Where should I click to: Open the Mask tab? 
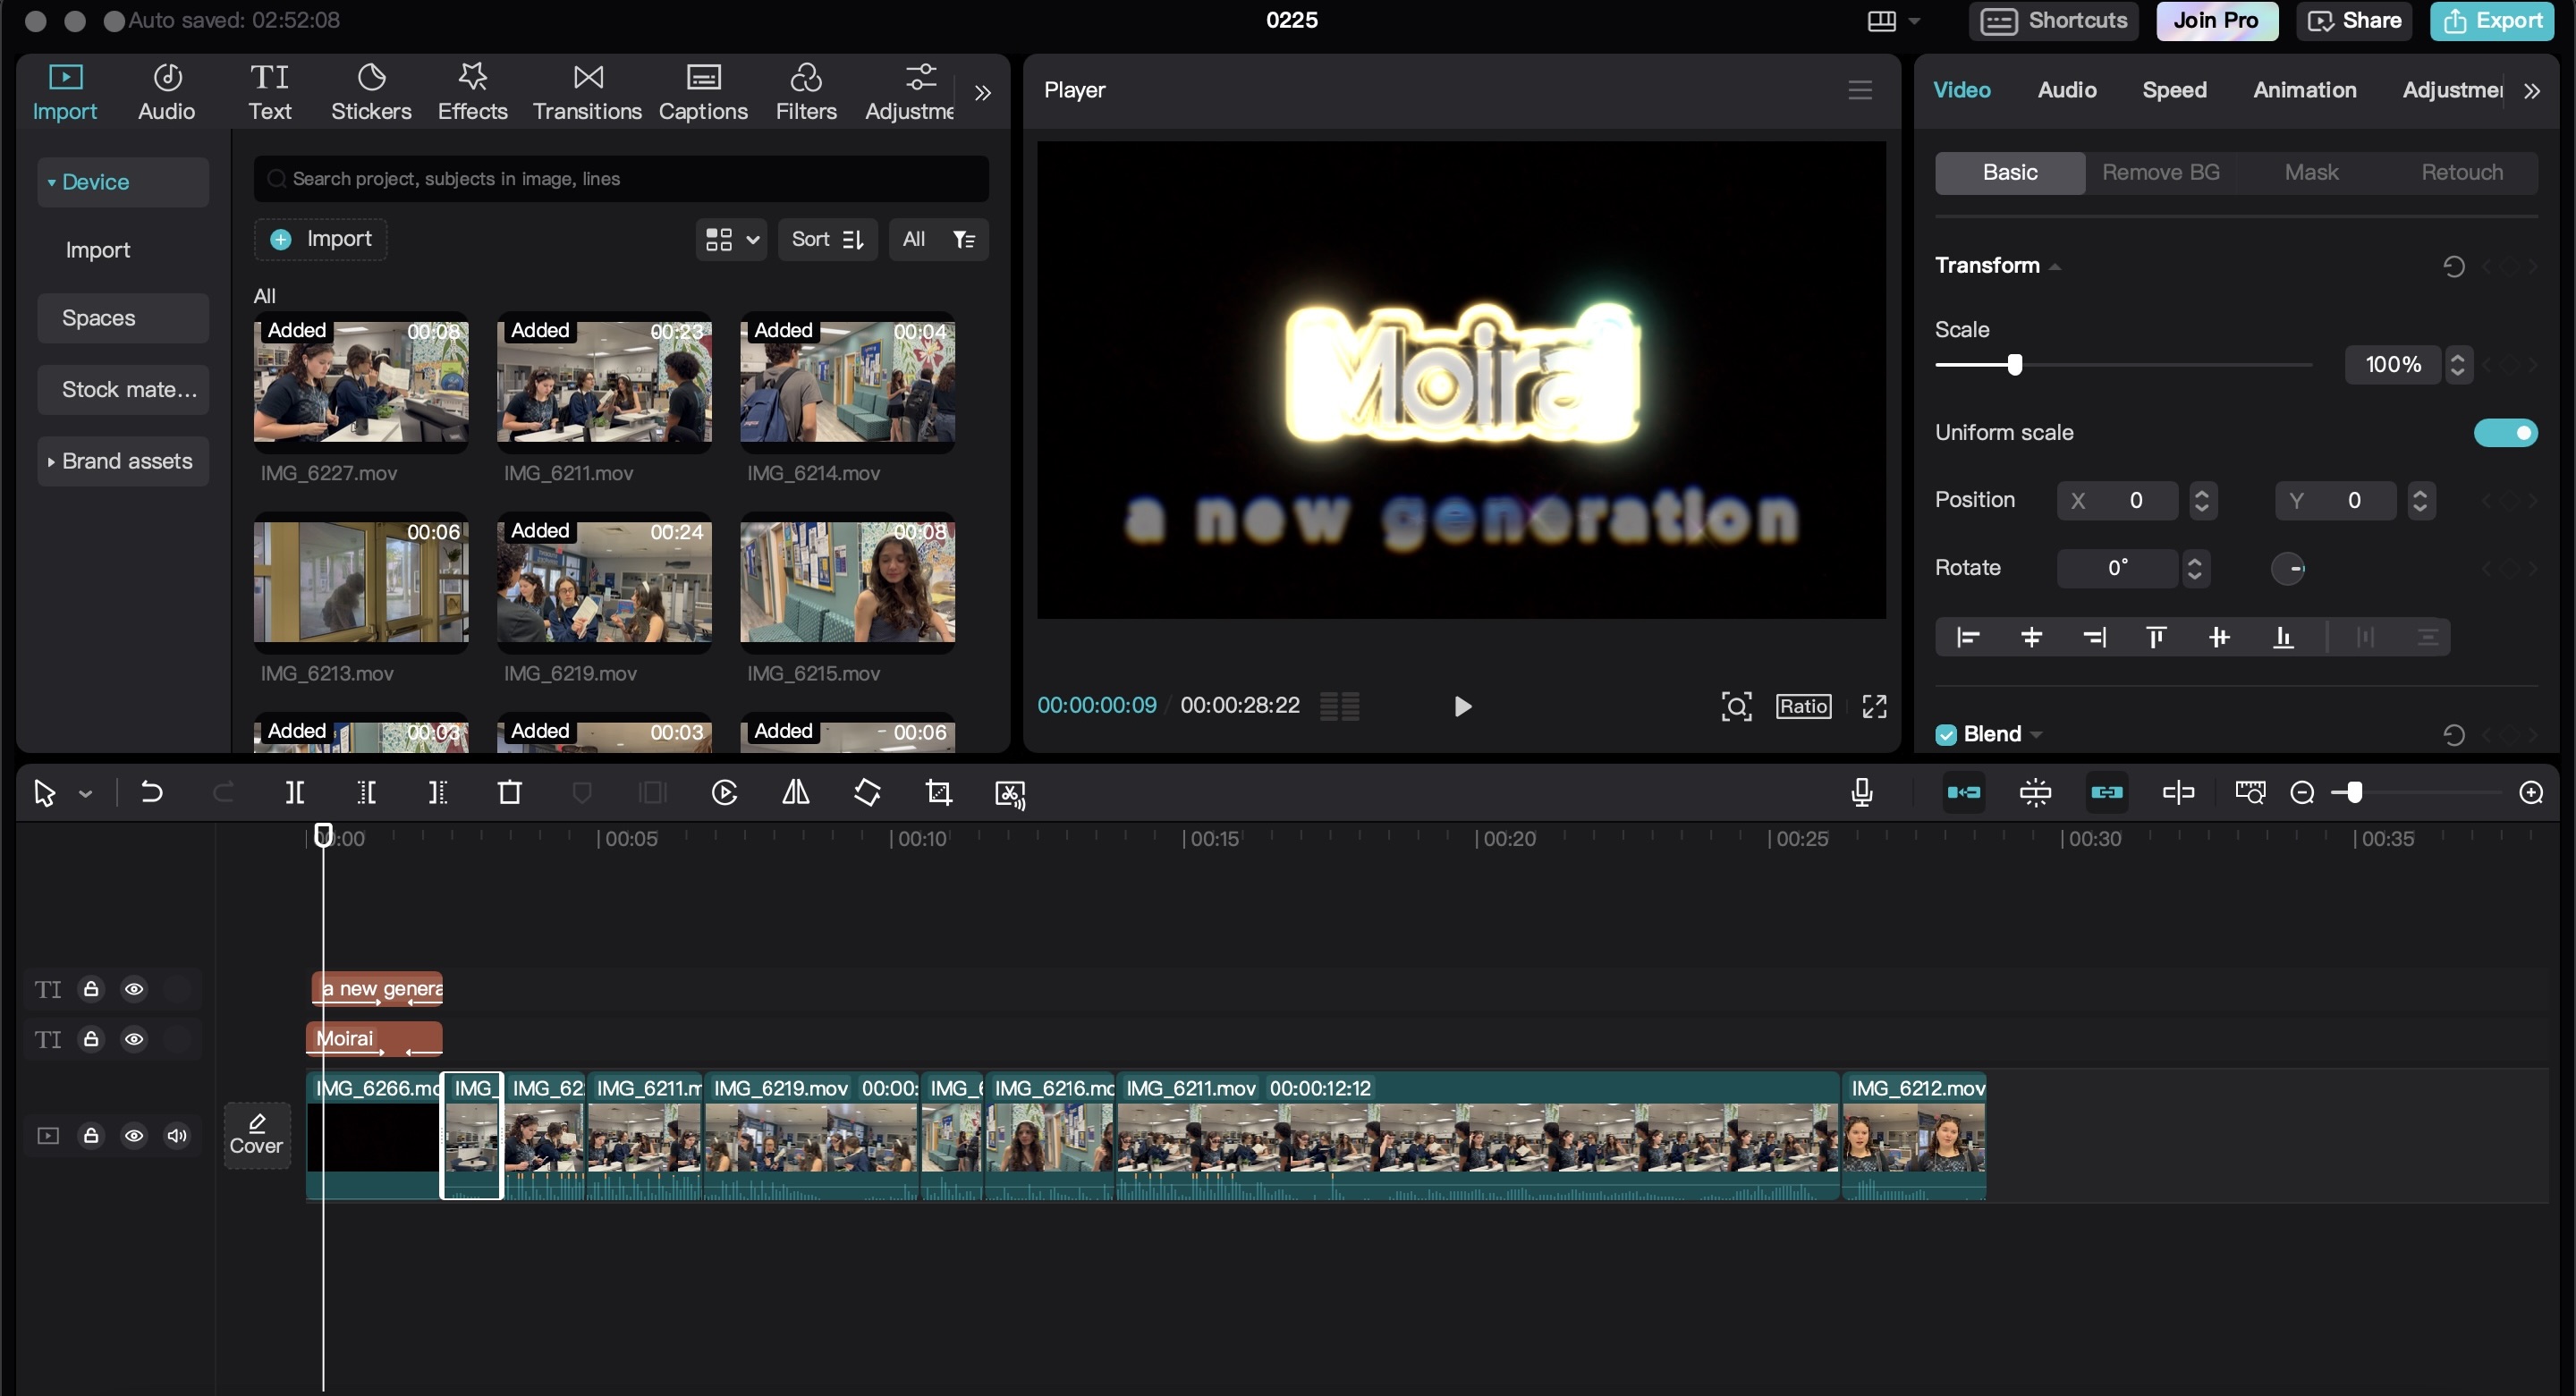2311,173
